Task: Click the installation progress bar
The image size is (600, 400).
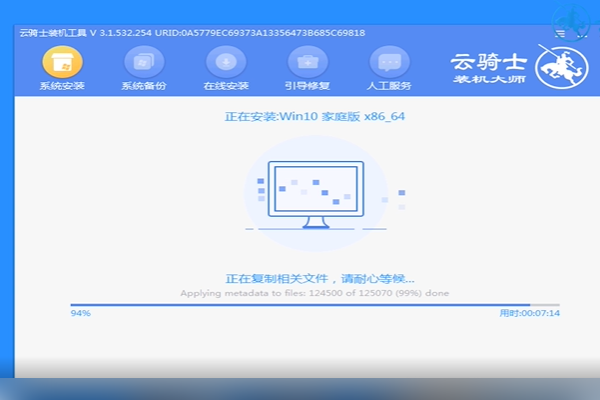Action: click(x=315, y=305)
